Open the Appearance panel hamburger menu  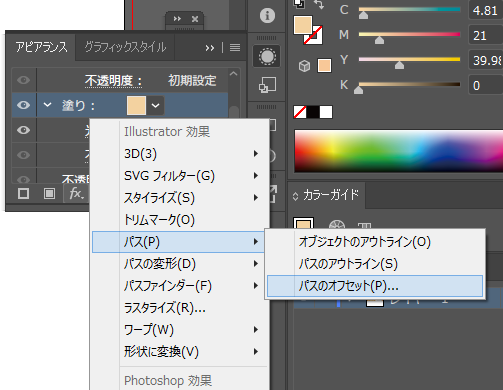coord(235,48)
